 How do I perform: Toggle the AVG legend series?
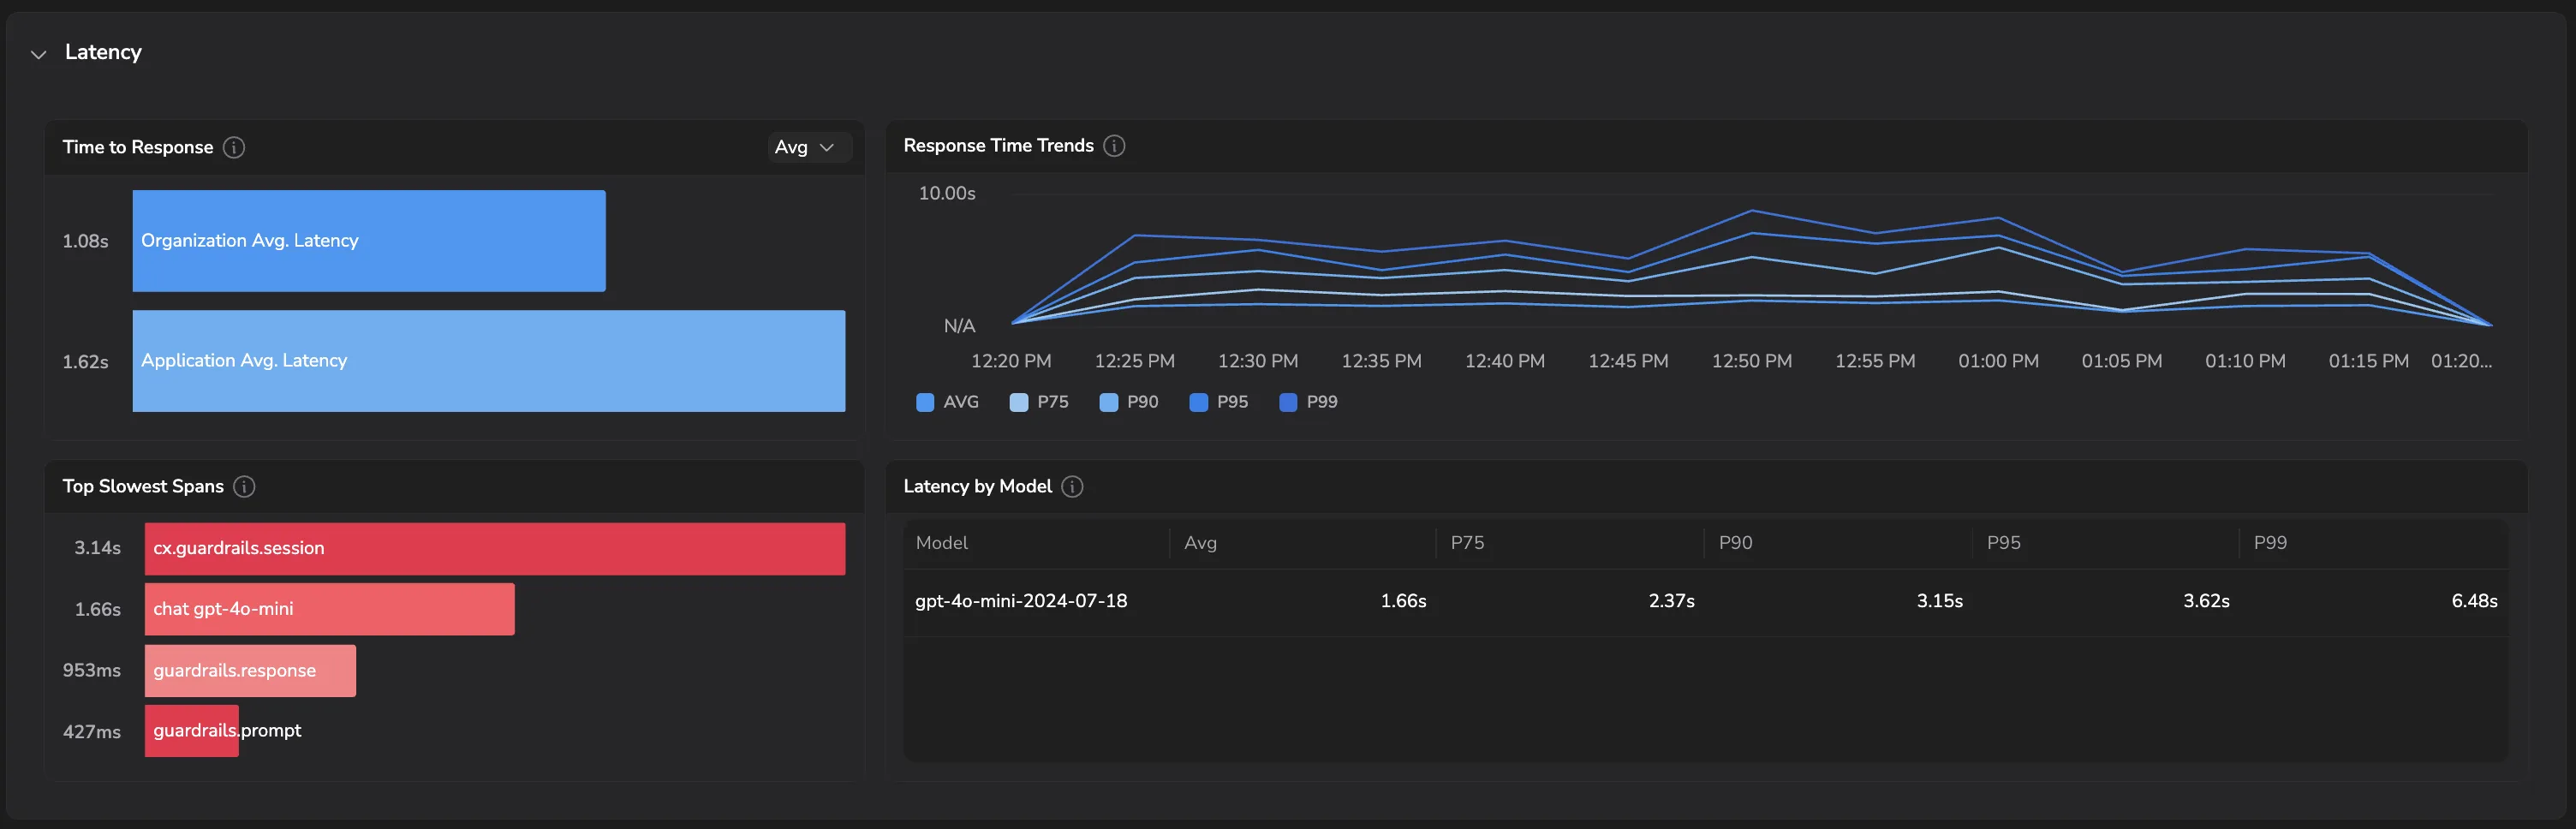coord(947,402)
